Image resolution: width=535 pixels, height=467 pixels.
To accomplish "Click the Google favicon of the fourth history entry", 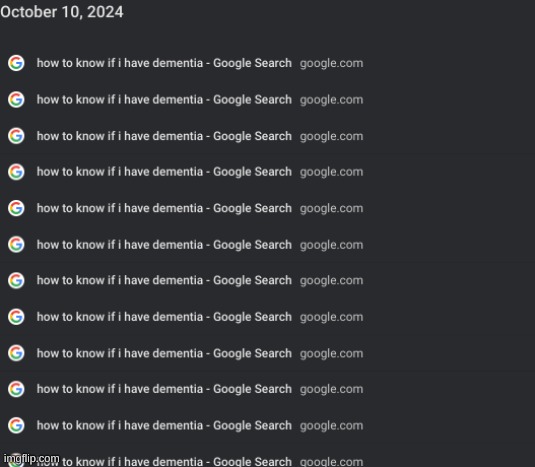I will pyautogui.click(x=16, y=172).
